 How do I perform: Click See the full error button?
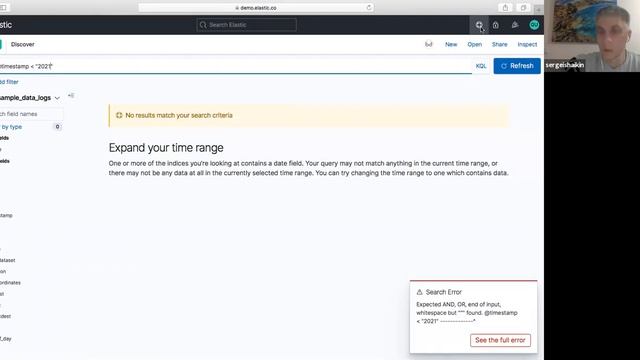pyautogui.click(x=500, y=340)
